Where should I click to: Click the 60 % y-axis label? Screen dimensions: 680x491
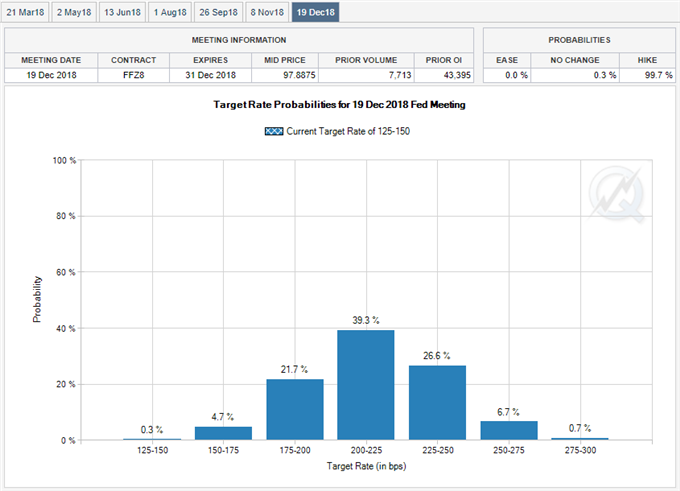tap(66, 272)
